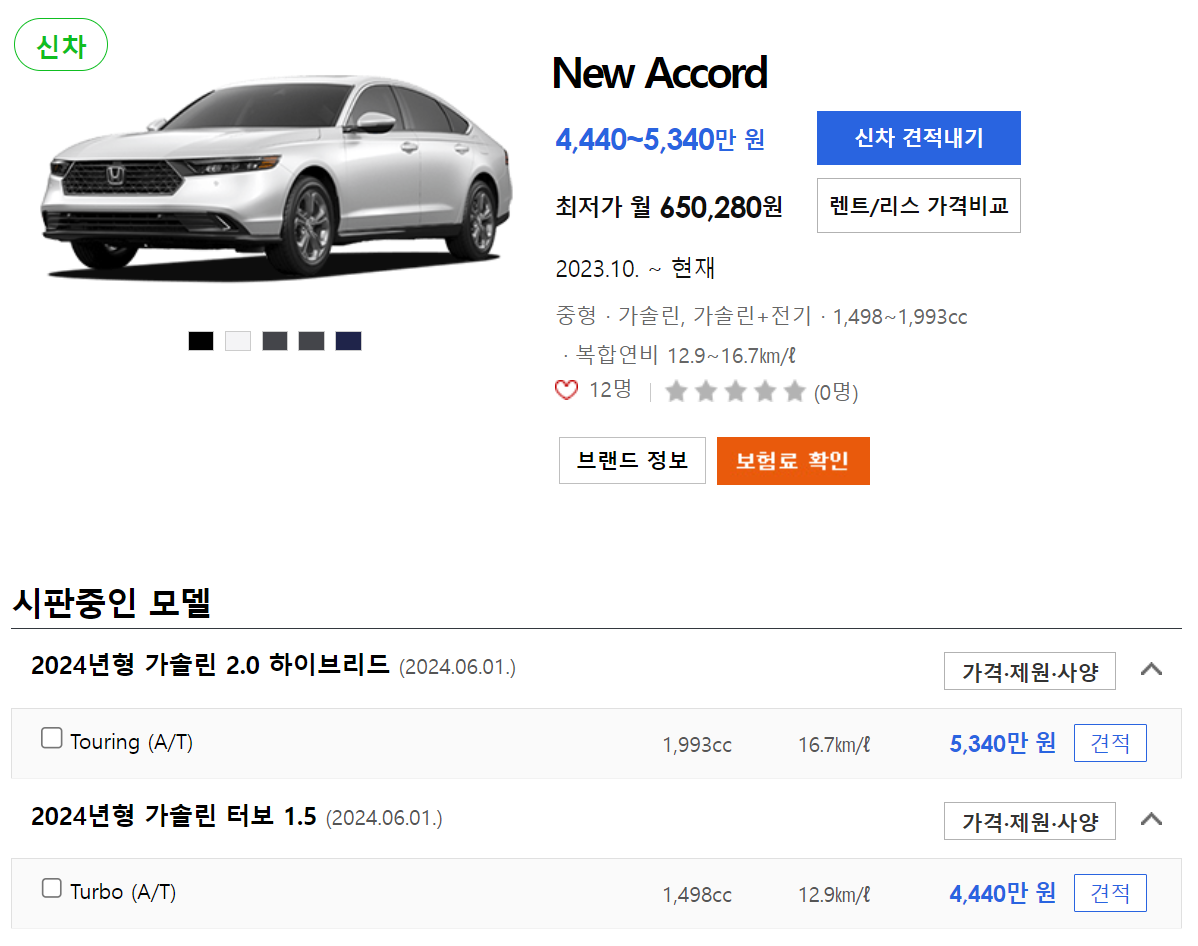Tick the Touring (A/T) checkbox
1198x946 pixels.
[51, 738]
